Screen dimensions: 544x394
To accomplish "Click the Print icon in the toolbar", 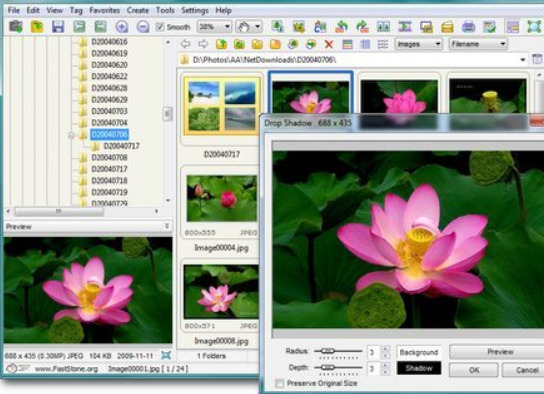I will coord(468,26).
